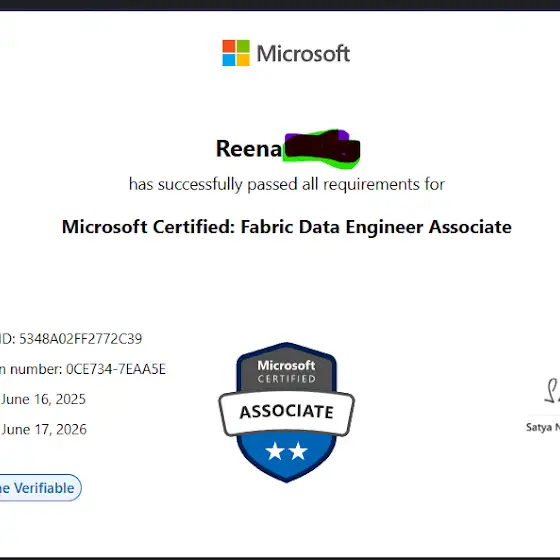Viewport: 560px width, 560px height.
Task: Click 'Microsoft CERTIFIED' text on badge top
Action: (286, 372)
